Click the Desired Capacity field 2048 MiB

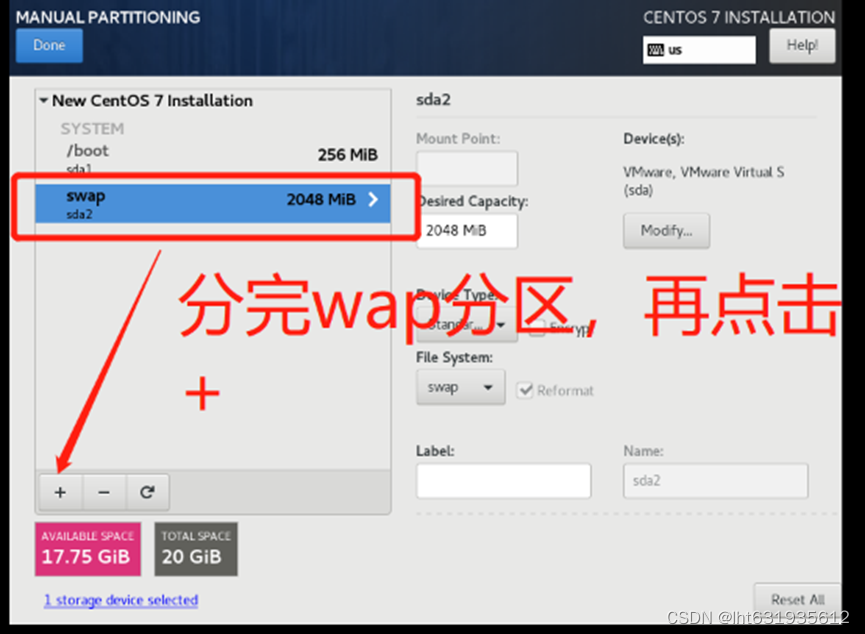(x=467, y=231)
